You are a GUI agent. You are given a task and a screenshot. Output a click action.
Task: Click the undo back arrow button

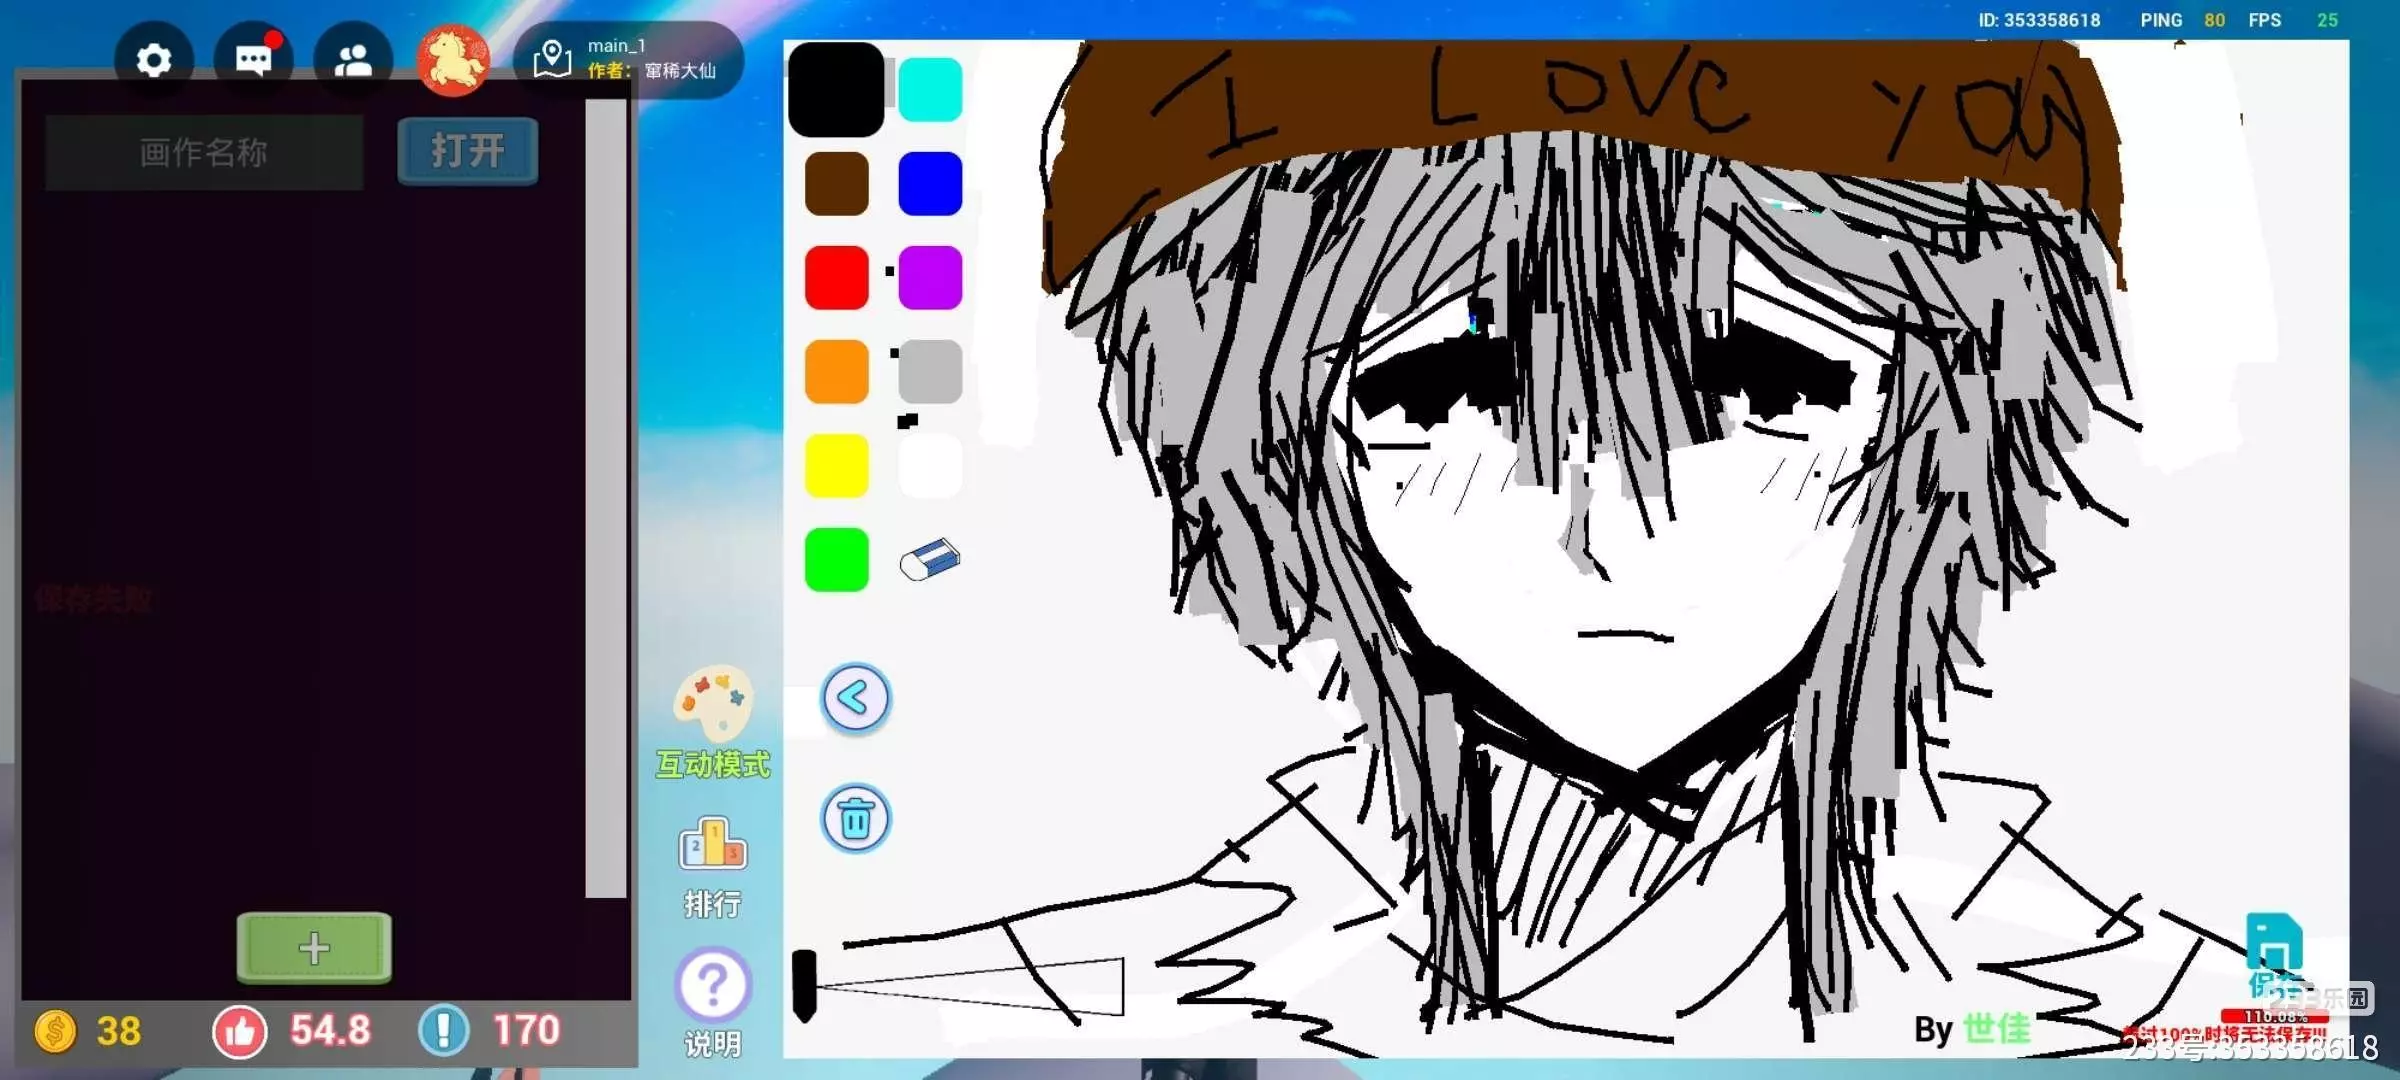pyautogui.click(x=855, y=698)
